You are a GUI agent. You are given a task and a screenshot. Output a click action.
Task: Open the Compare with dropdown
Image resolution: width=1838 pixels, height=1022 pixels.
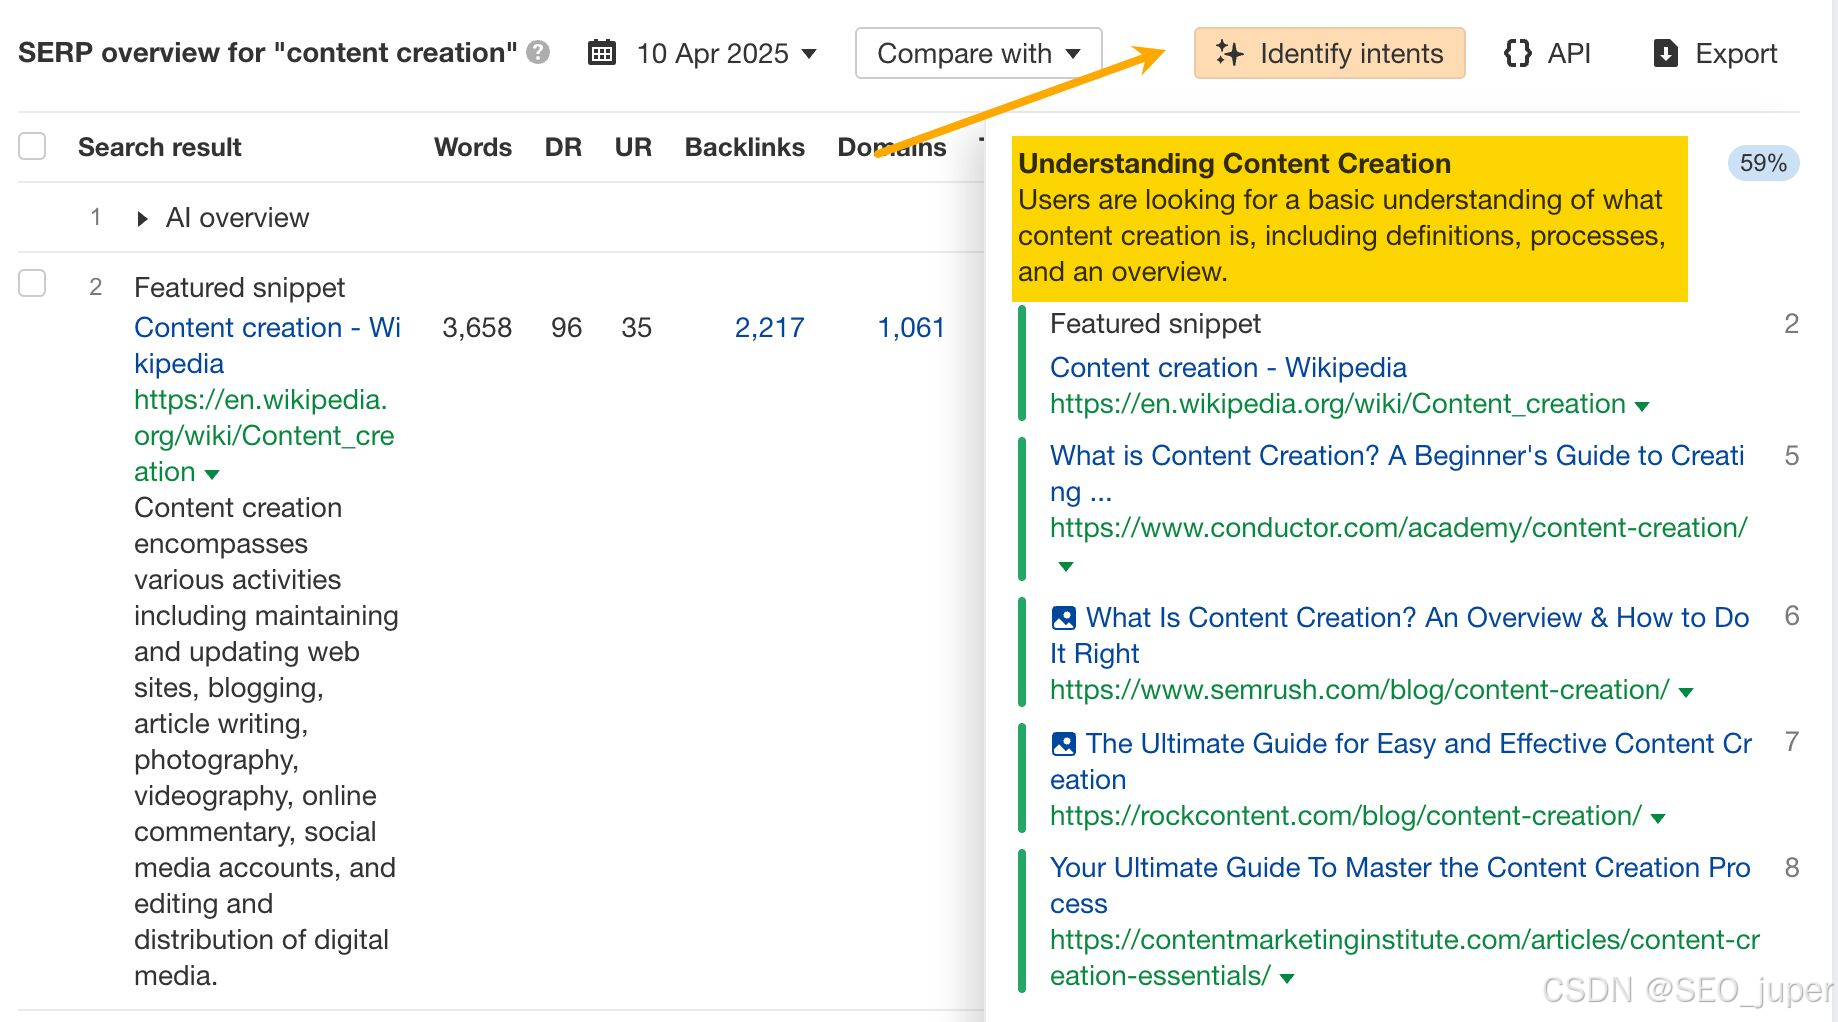coord(978,53)
